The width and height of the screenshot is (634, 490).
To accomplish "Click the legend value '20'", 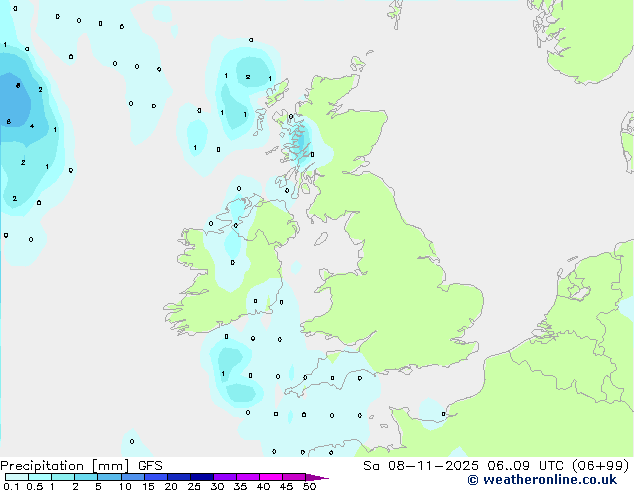I will tap(171, 486).
